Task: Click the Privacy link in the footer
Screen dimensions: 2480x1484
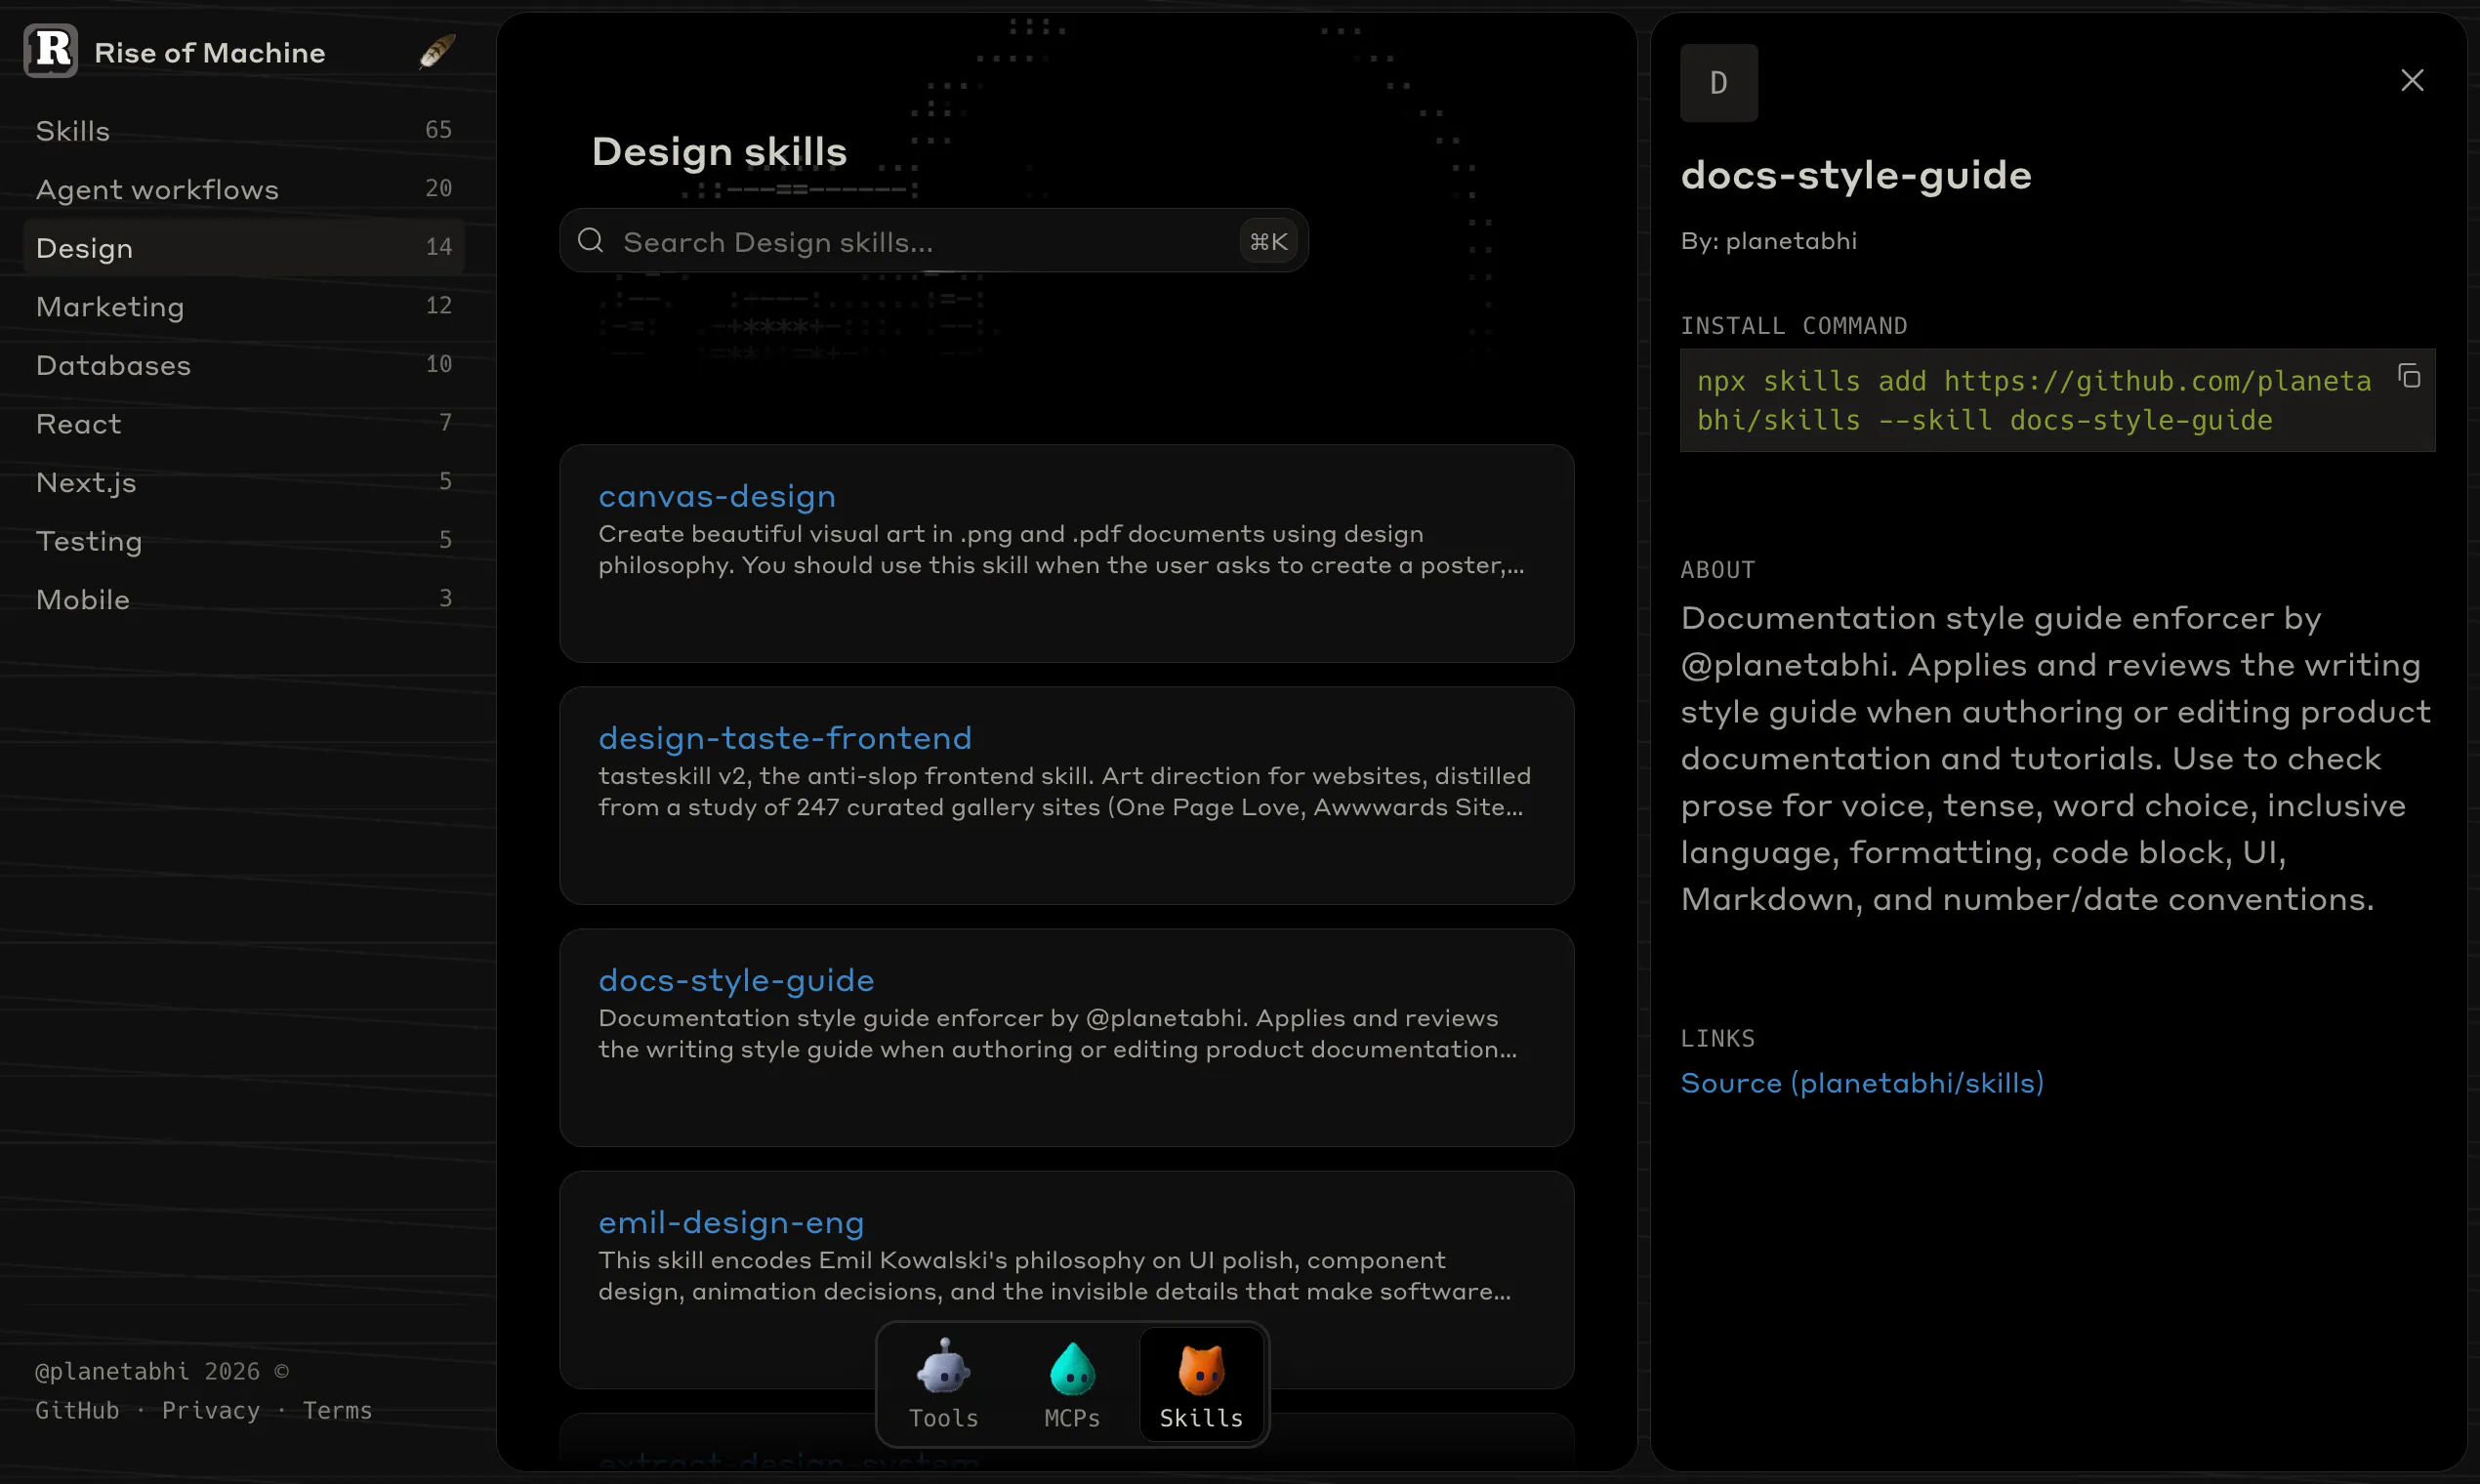Action: pyautogui.click(x=211, y=1410)
